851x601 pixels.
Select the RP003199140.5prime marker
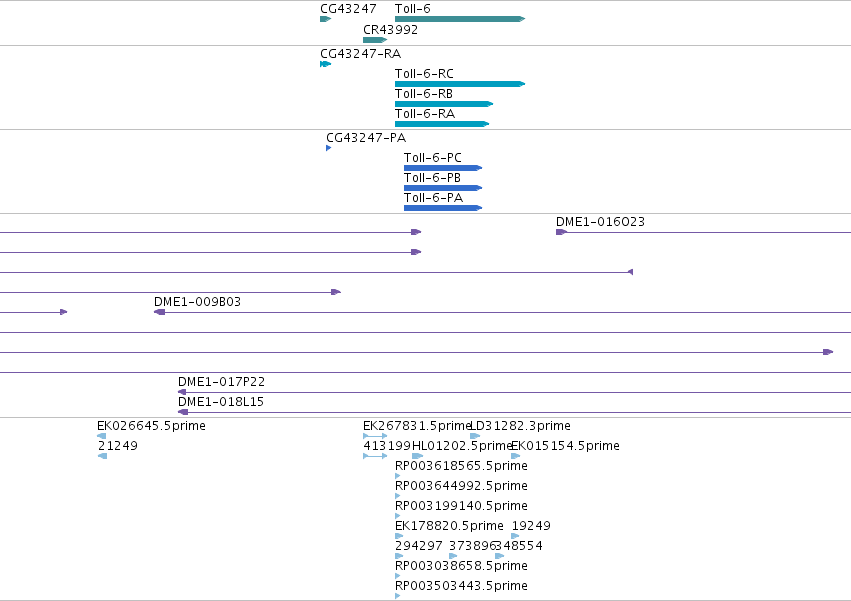pos(398,516)
